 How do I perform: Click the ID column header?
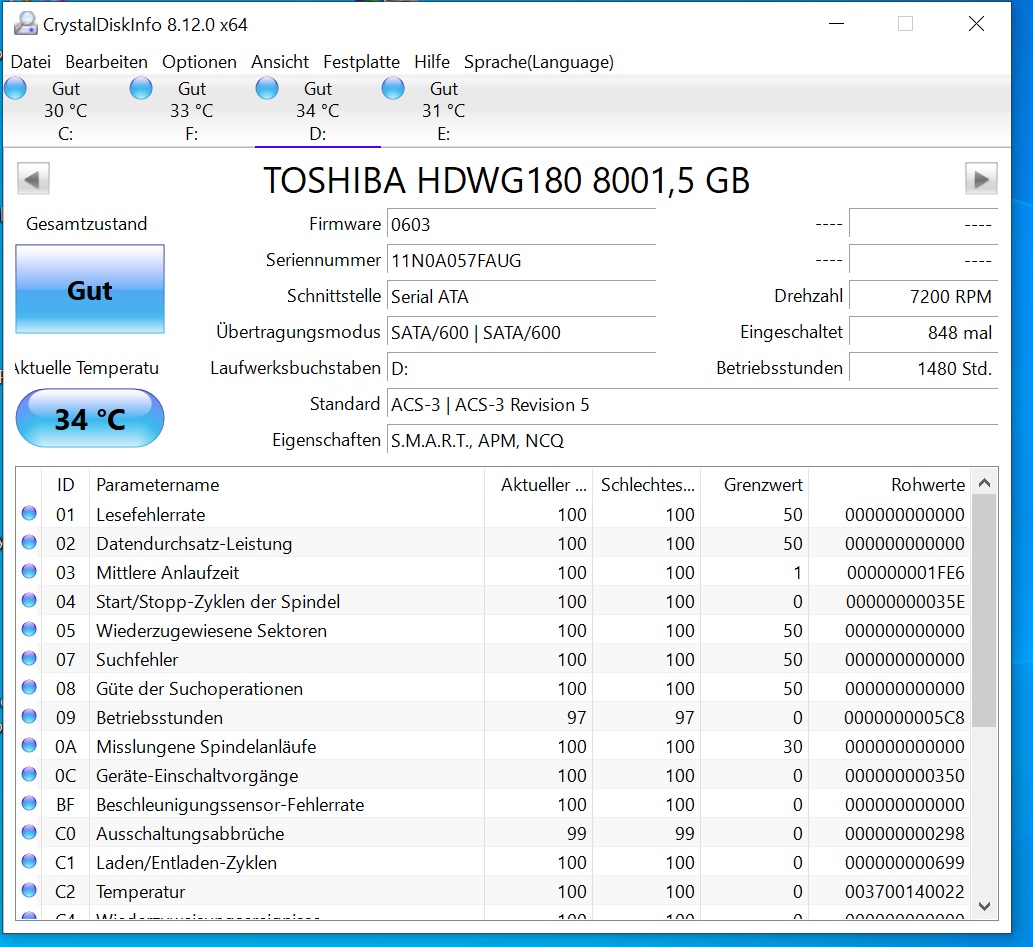point(65,485)
